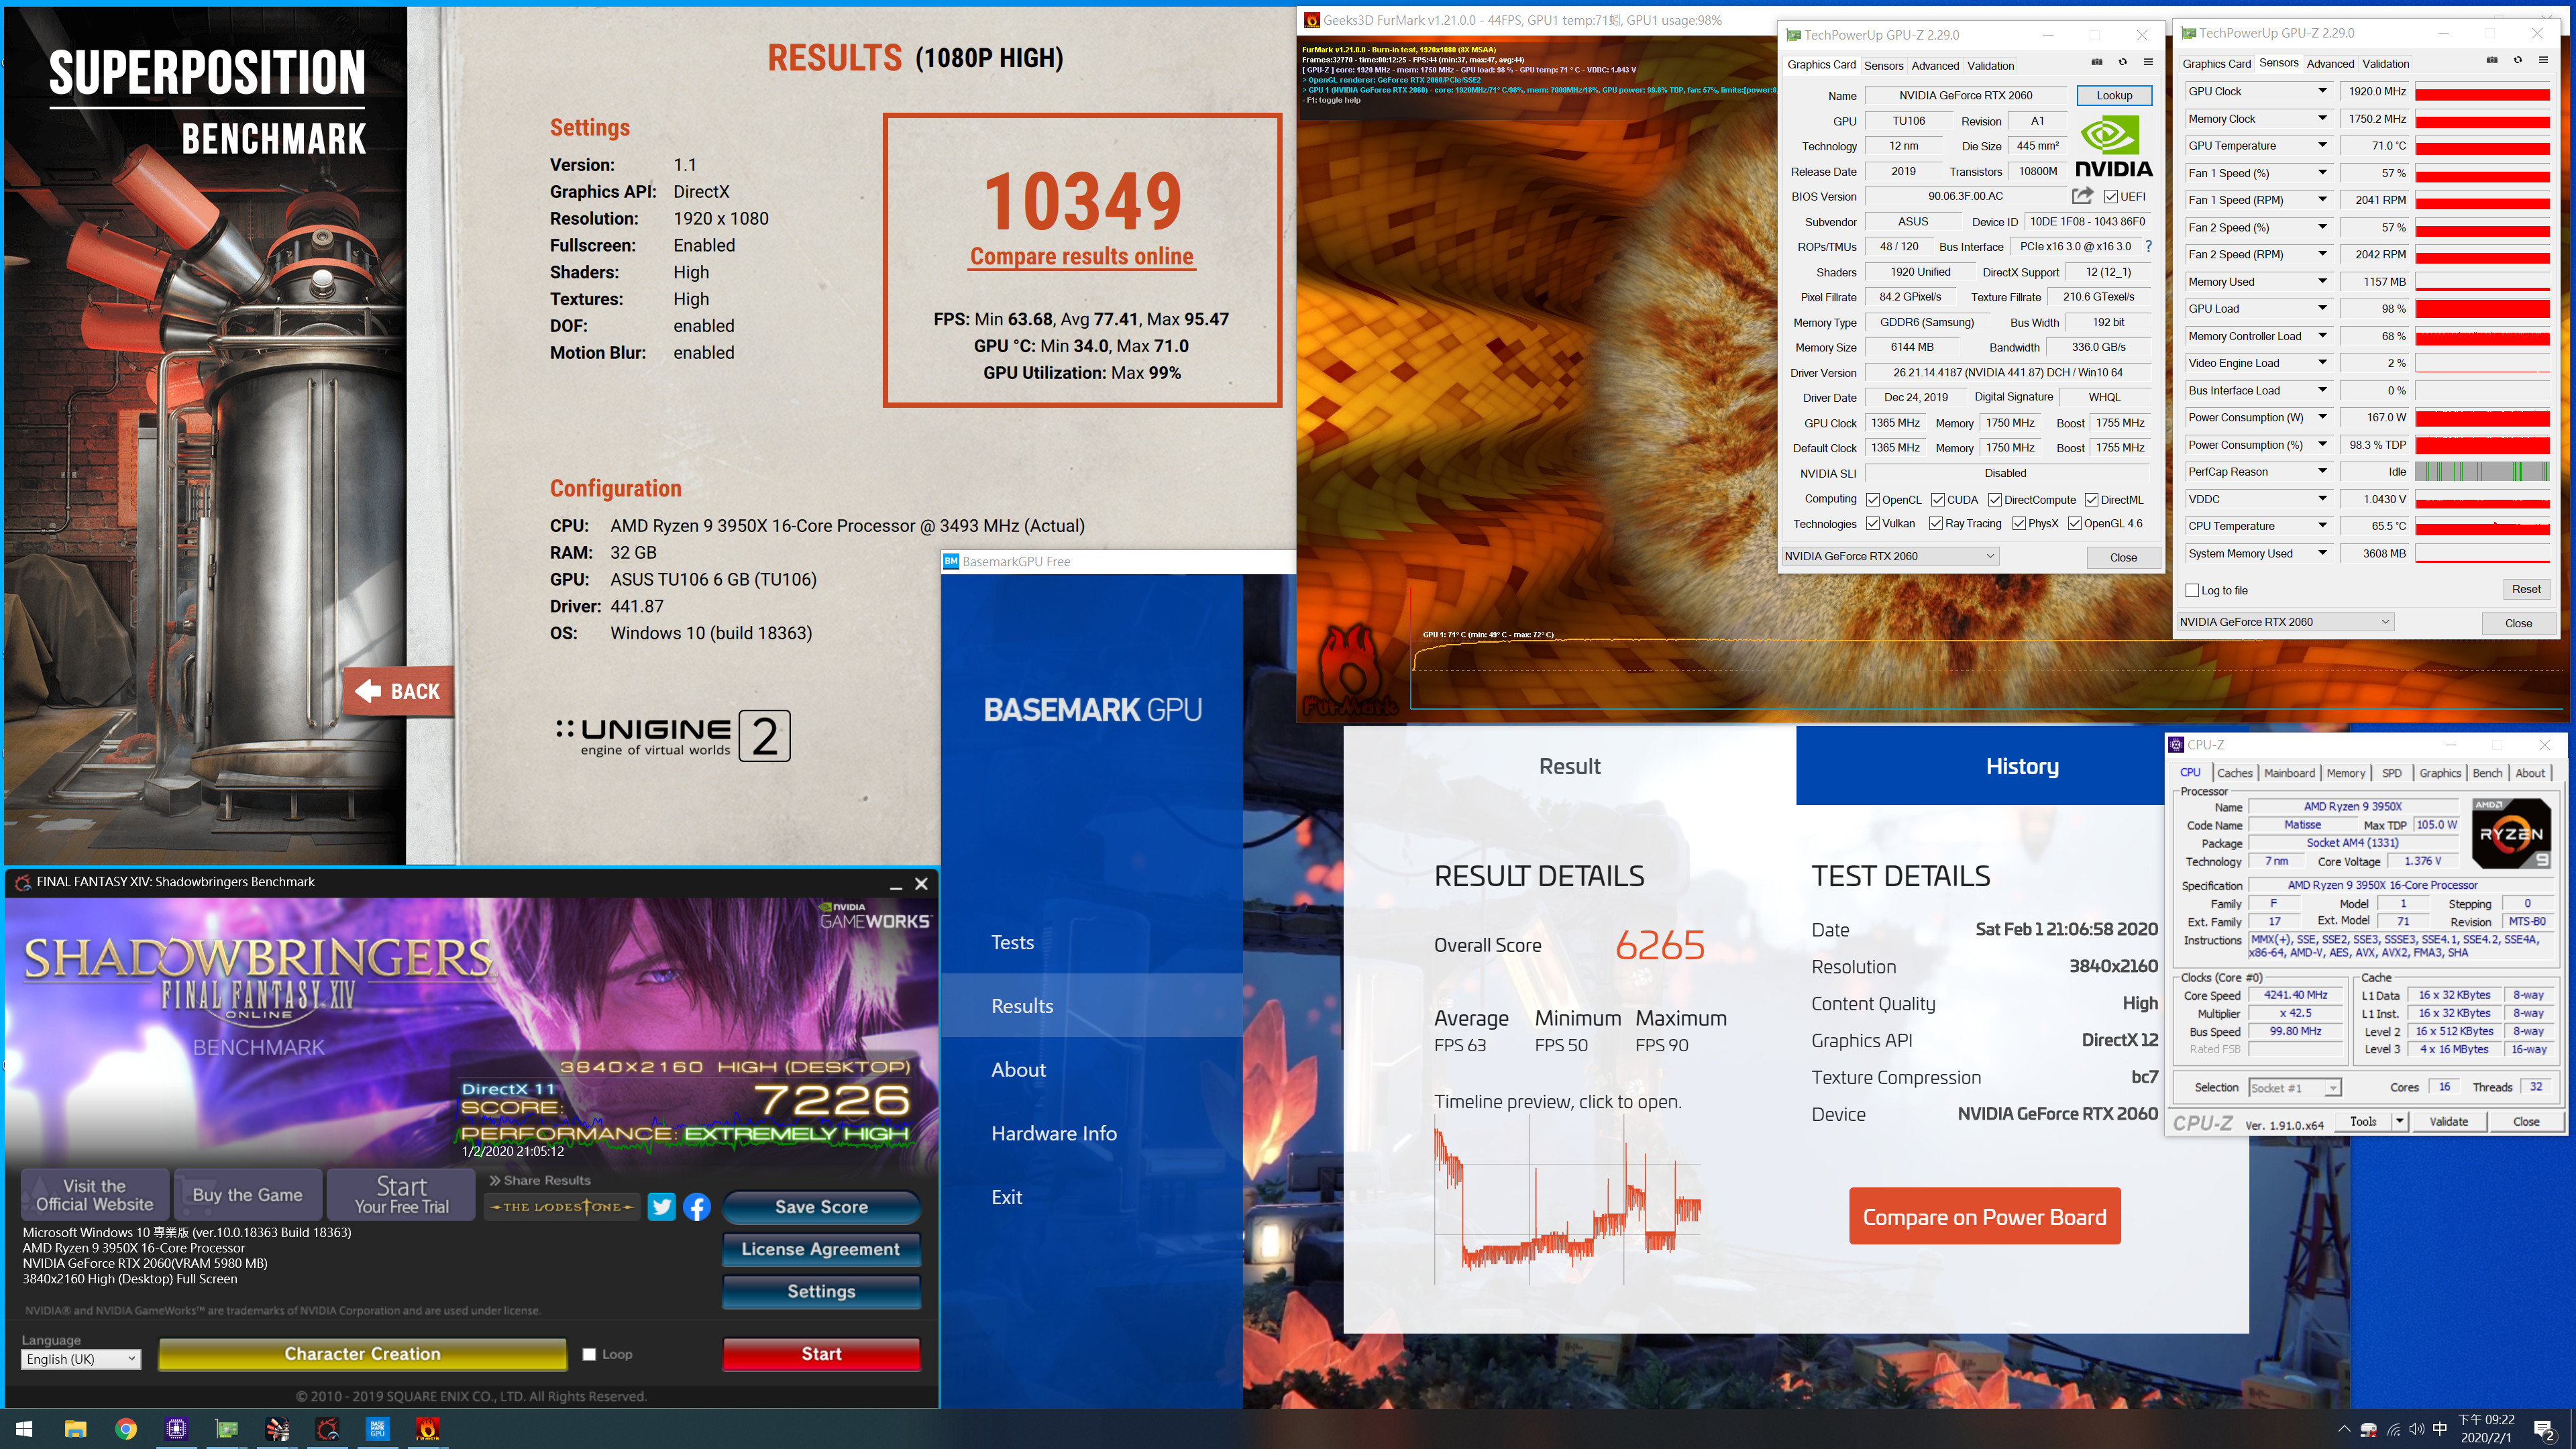Open the Basemark timeline preview chart

(1567, 1200)
